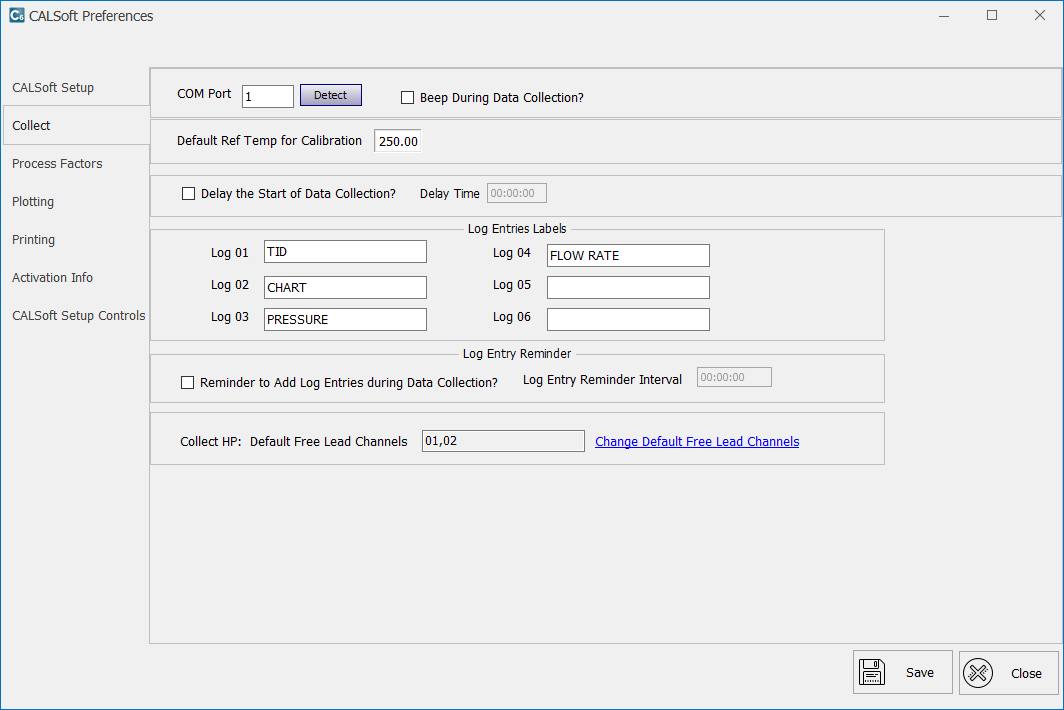This screenshot has height=710, width=1064.
Task: Click the empty Log 05 field
Action: (x=628, y=287)
